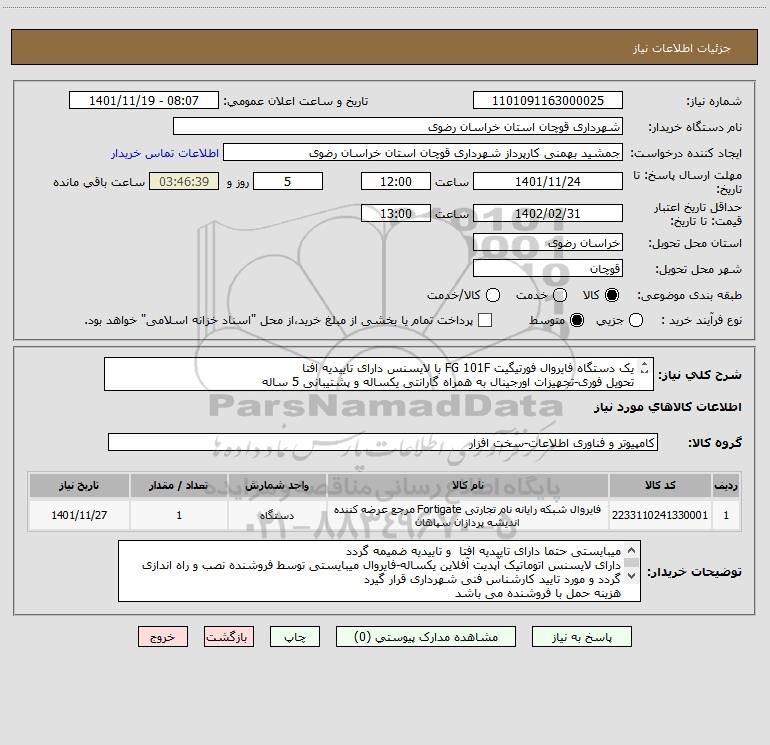Click the واحد شمارش column header
Image resolution: width=770 pixels, height=745 pixels.
click(277, 485)
